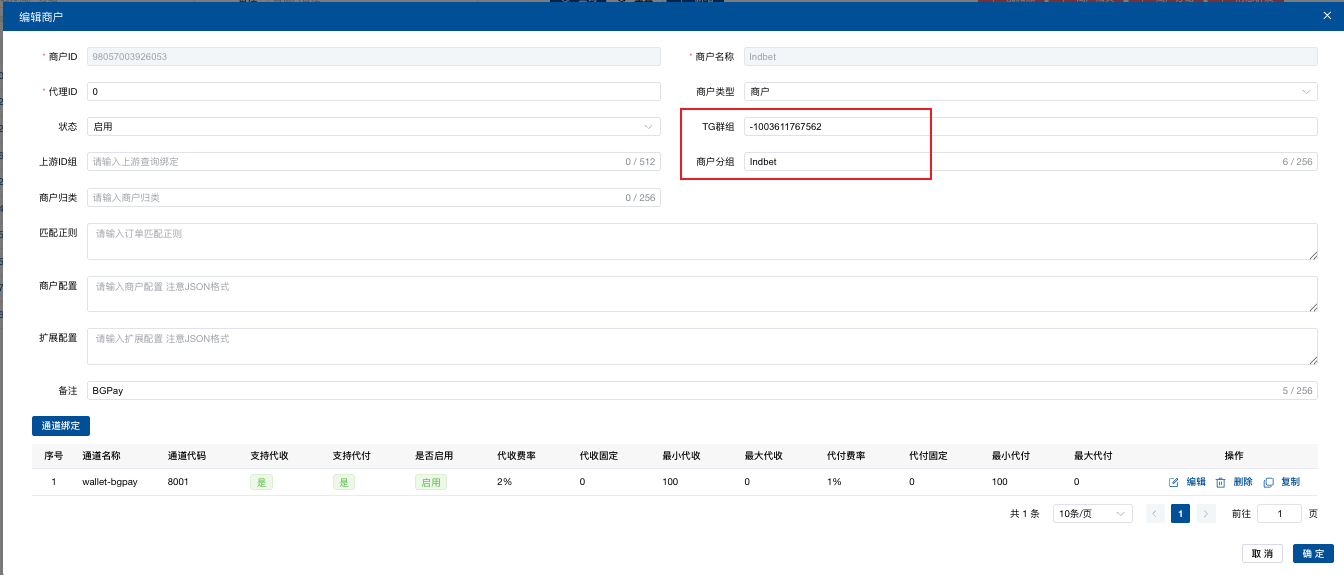The width and height of the screenshot is (1344, 575).
Task: Click the edit pencil icon for wallet-bgpay
Action: pyautogui.click(x=1174, y=482)
